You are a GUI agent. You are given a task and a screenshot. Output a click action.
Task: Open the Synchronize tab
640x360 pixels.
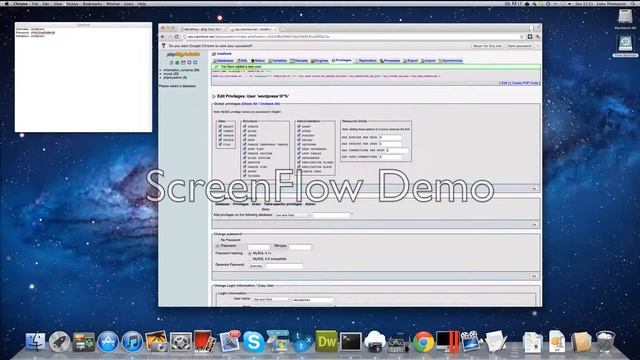pyautogui.click(x=451, y=61)
